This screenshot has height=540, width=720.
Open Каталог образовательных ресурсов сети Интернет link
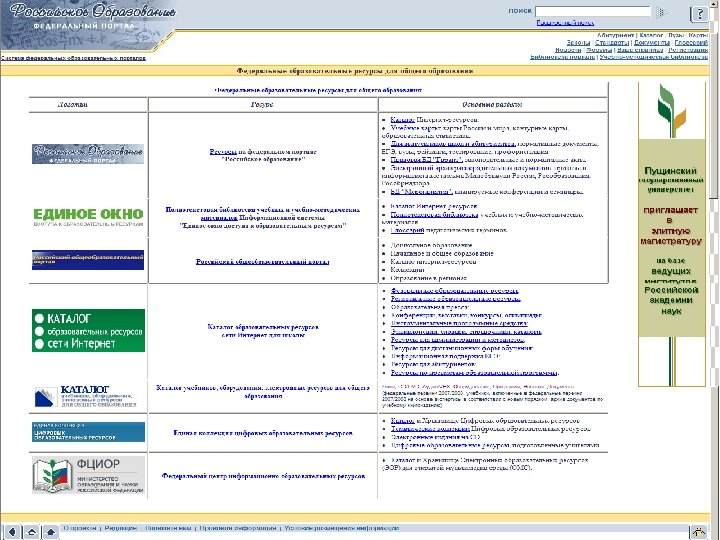click(x=263, y=331)
